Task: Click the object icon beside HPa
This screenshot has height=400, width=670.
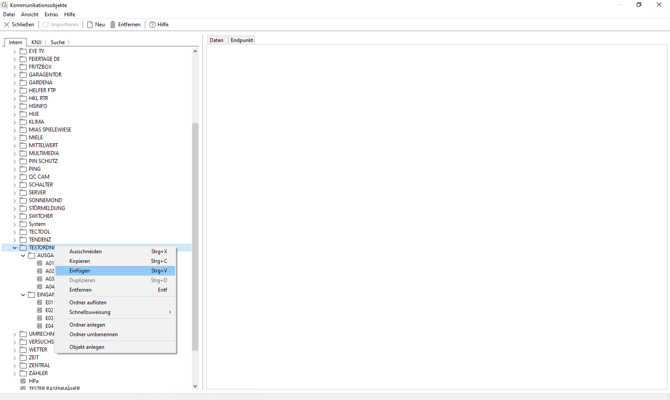Action: [23, 381]
